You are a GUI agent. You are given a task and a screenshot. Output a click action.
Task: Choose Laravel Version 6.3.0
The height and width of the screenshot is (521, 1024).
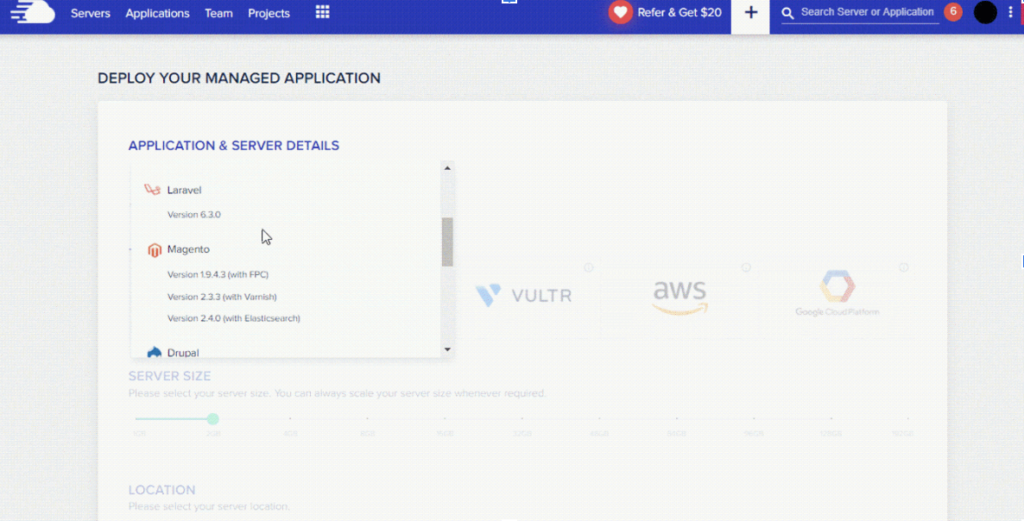point(194,215)
